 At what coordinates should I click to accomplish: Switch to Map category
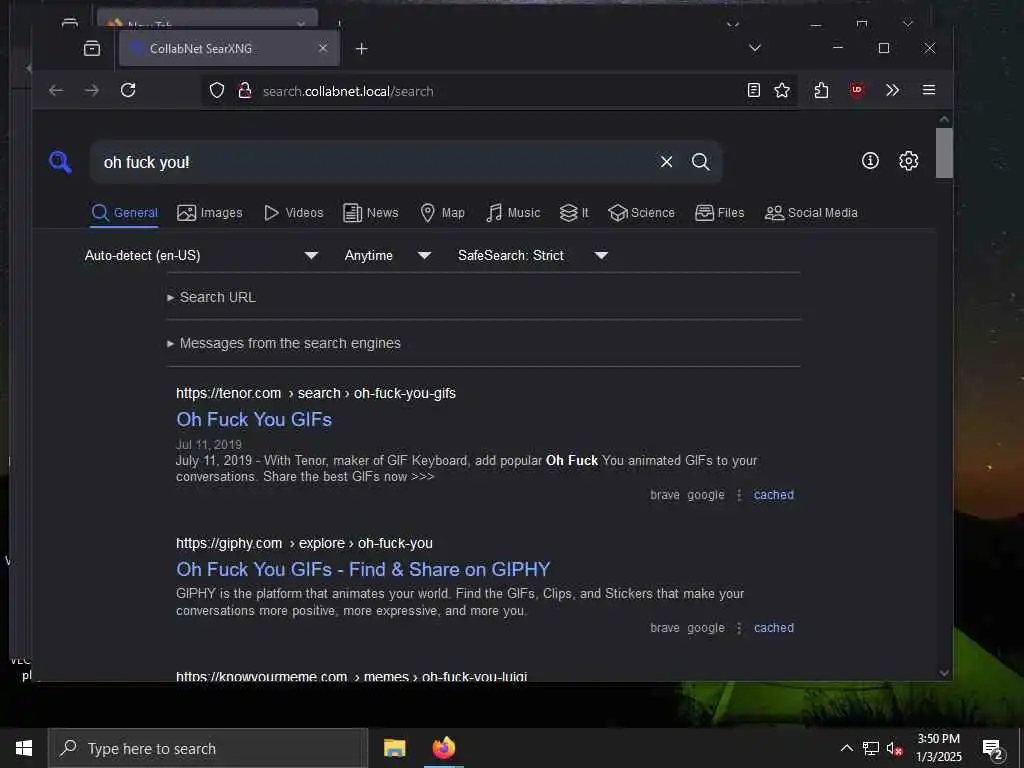pos(442,213)
